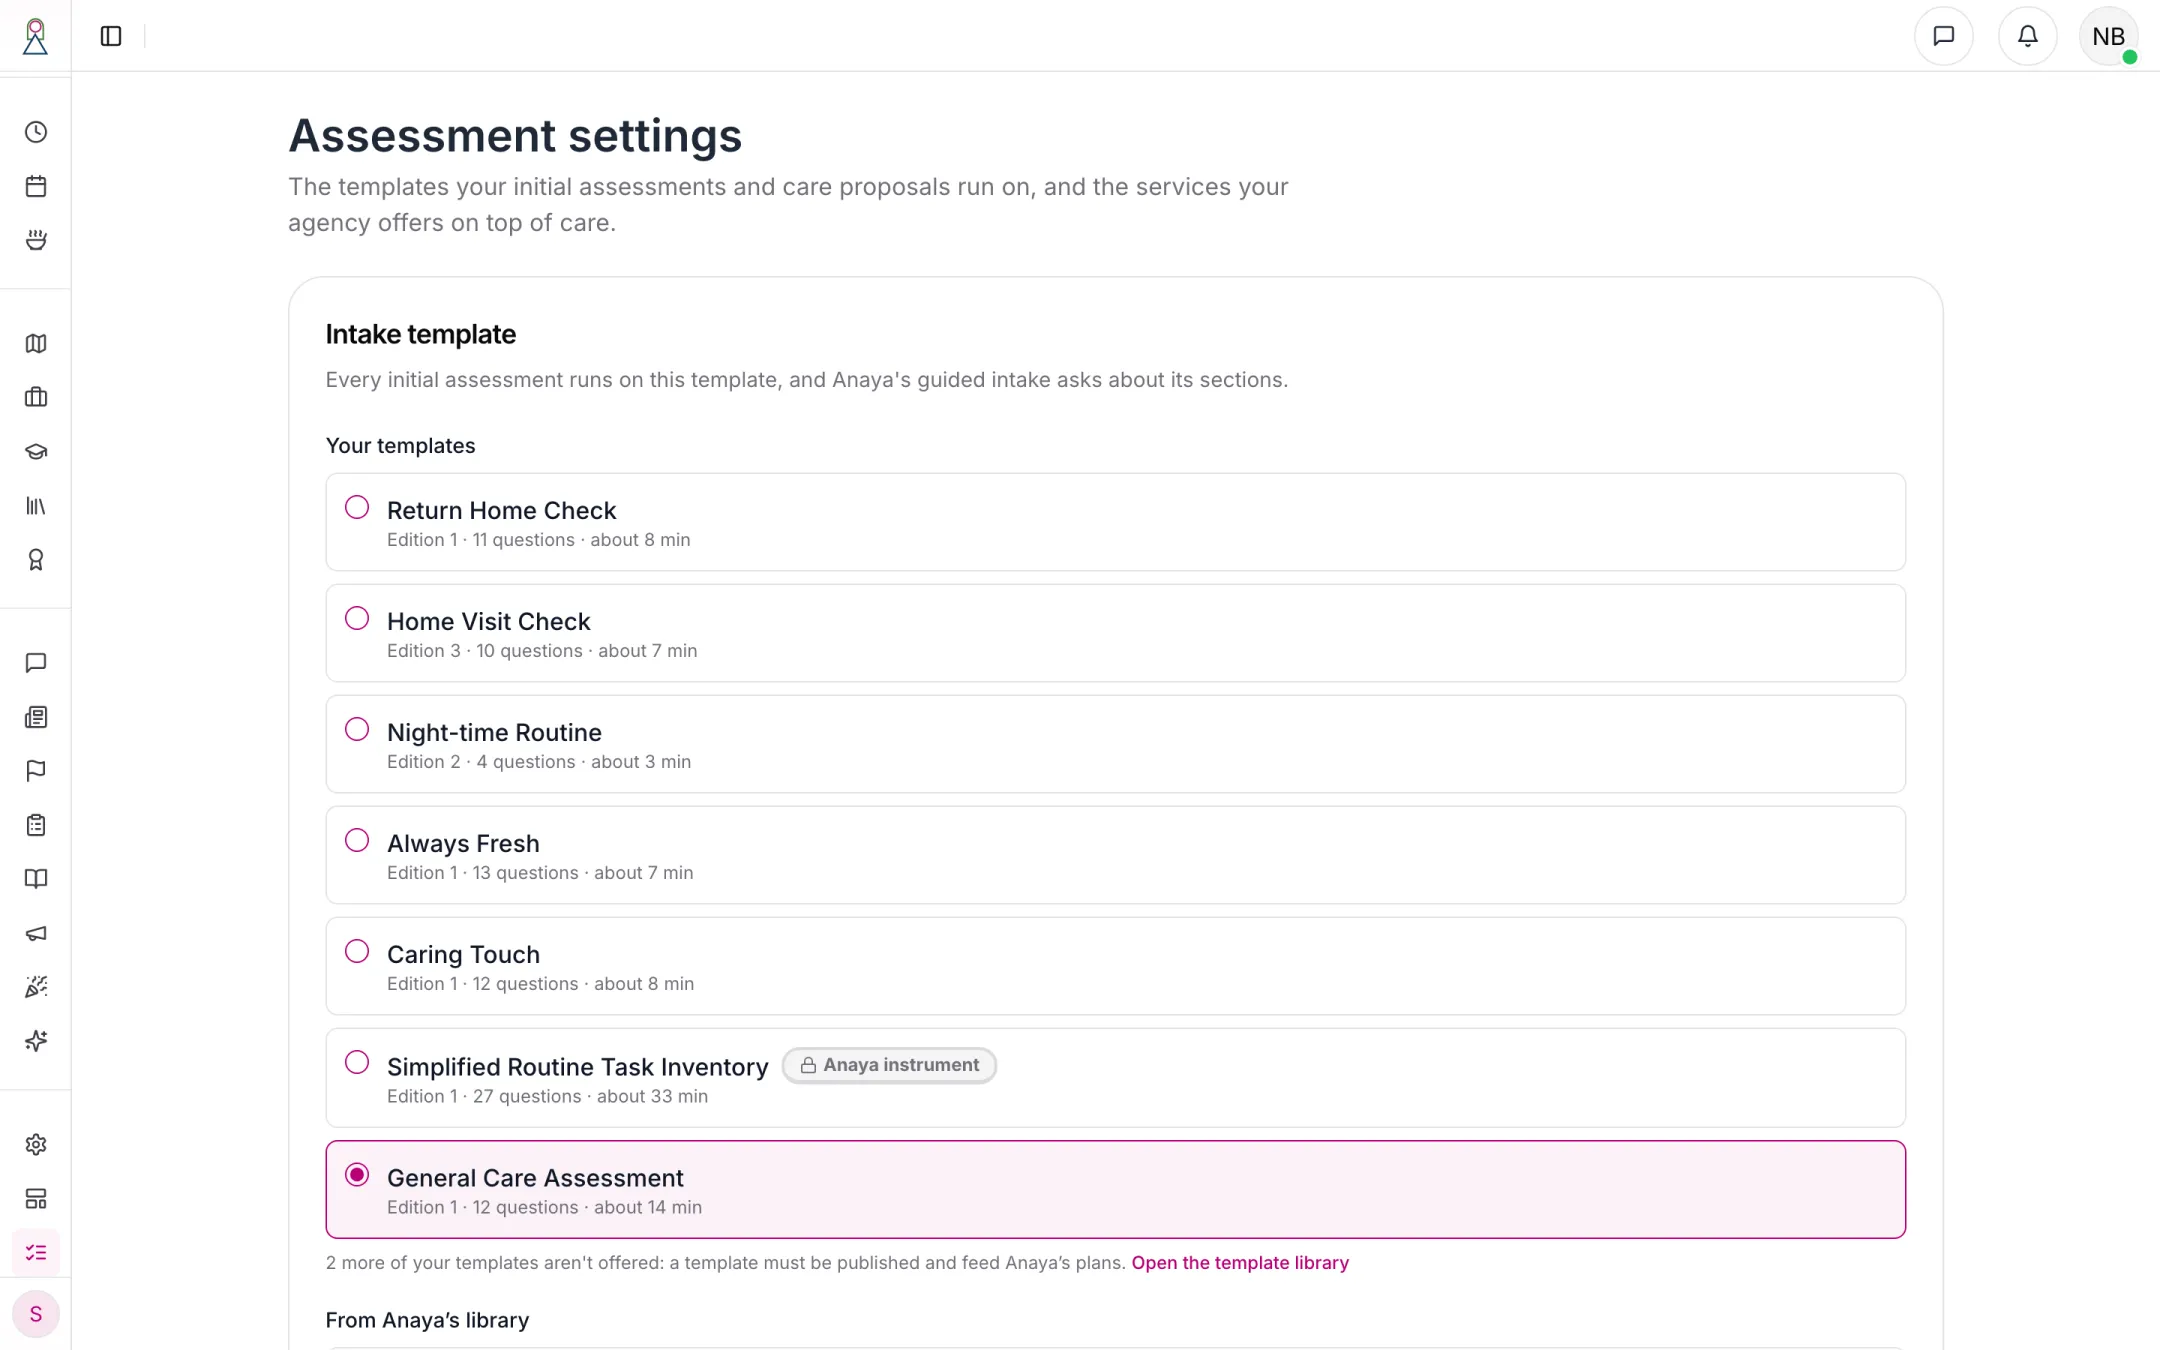Open the folded map icon in the sidebar
Viewport: 2160px width, 1350px height.
[x=36, y=343]
